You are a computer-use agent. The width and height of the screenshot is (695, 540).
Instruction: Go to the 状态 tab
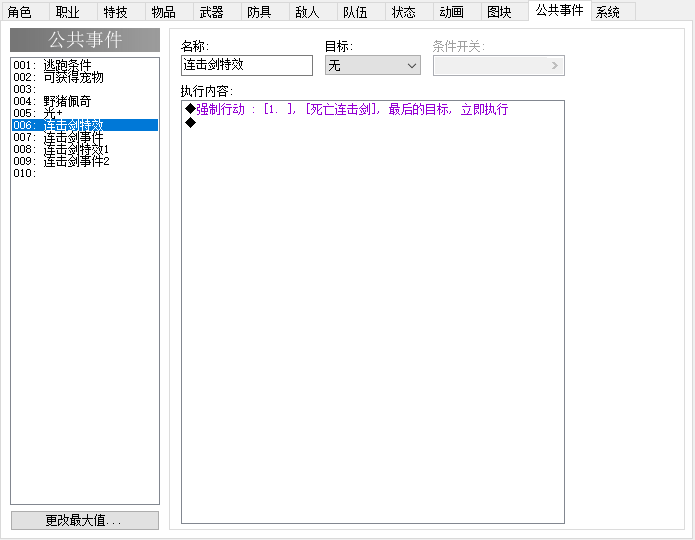point(409,12)
